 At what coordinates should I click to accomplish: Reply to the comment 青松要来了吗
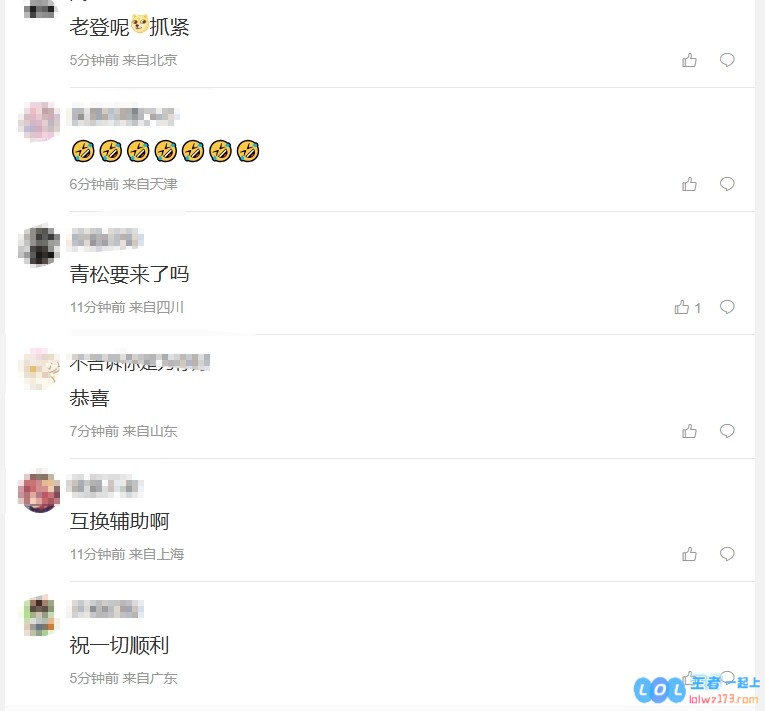[x=727, y=307]
